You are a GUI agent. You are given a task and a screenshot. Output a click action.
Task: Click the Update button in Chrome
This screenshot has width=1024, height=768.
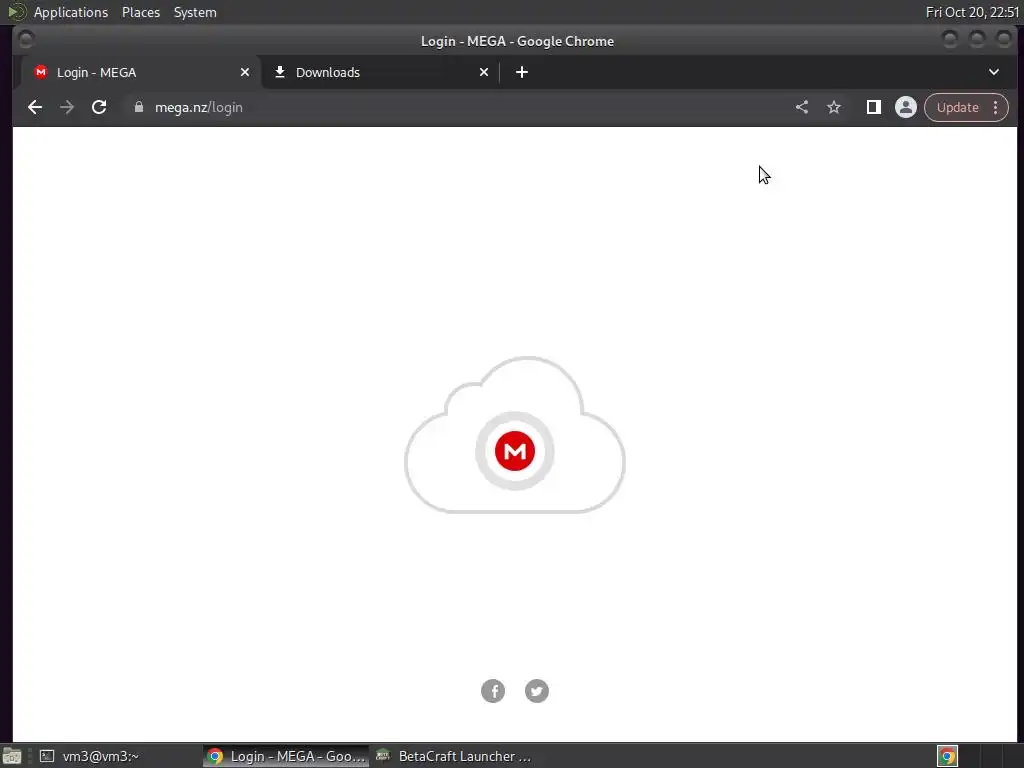[957, 107]
